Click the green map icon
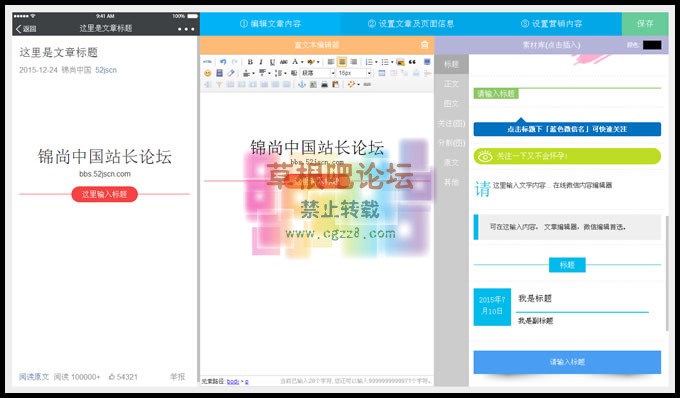This screenshot has height=398, width=680. click(x=313, y=85)
